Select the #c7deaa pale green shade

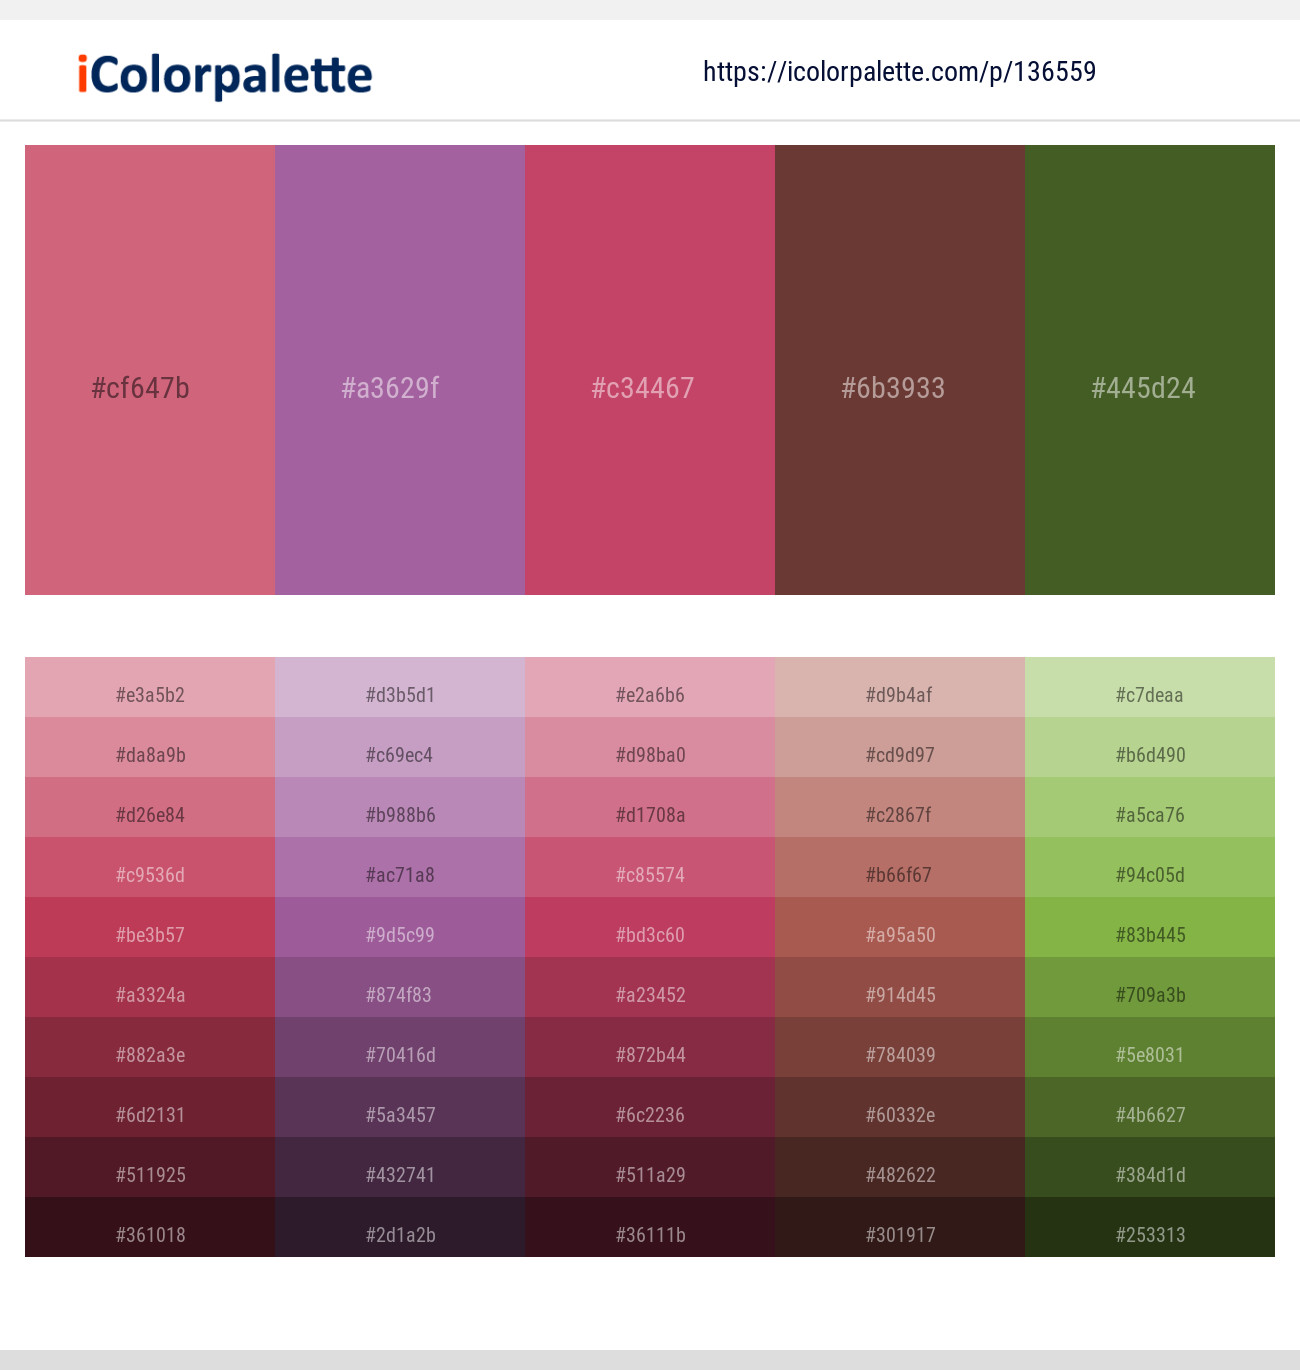pos(1150,687)
